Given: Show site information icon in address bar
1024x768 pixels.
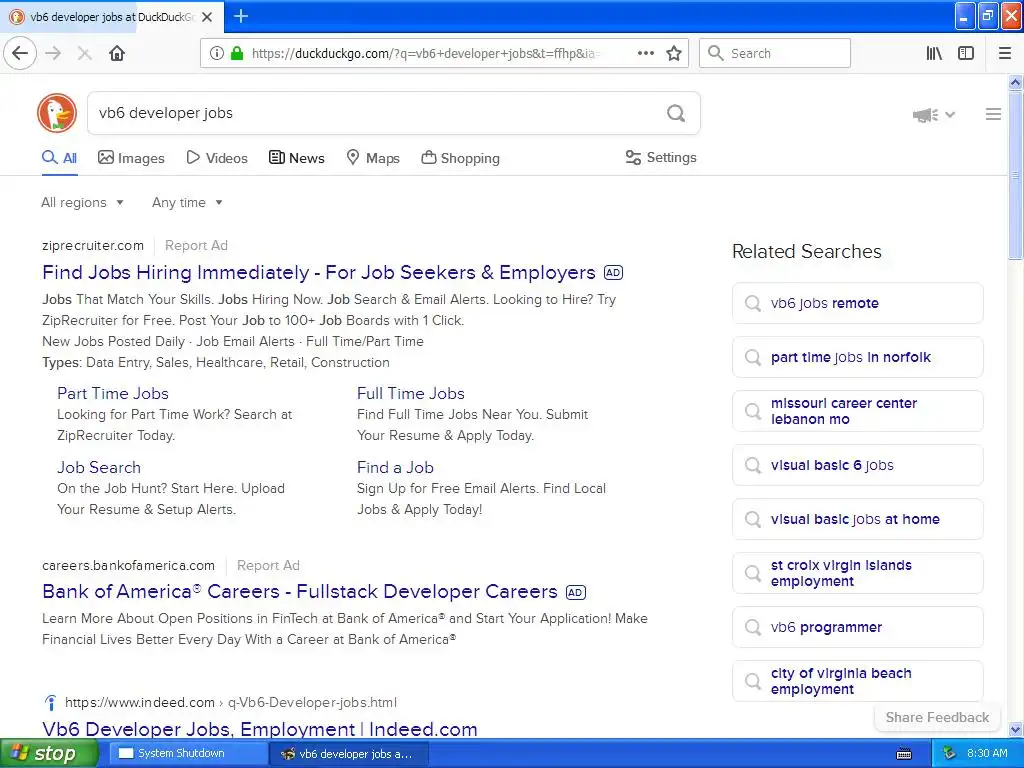Looking at the screenshot, I should 216,53.
